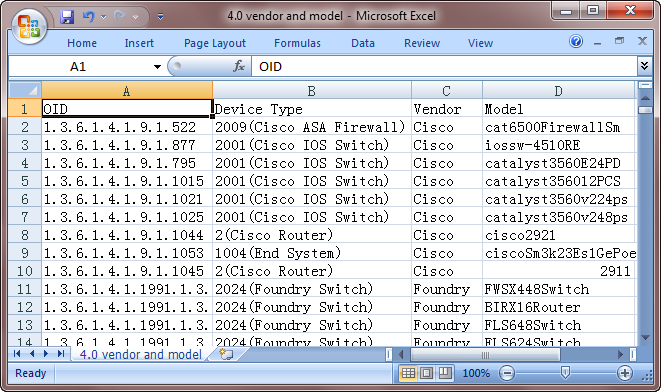Select row 5 header

[x=25, y=181]
